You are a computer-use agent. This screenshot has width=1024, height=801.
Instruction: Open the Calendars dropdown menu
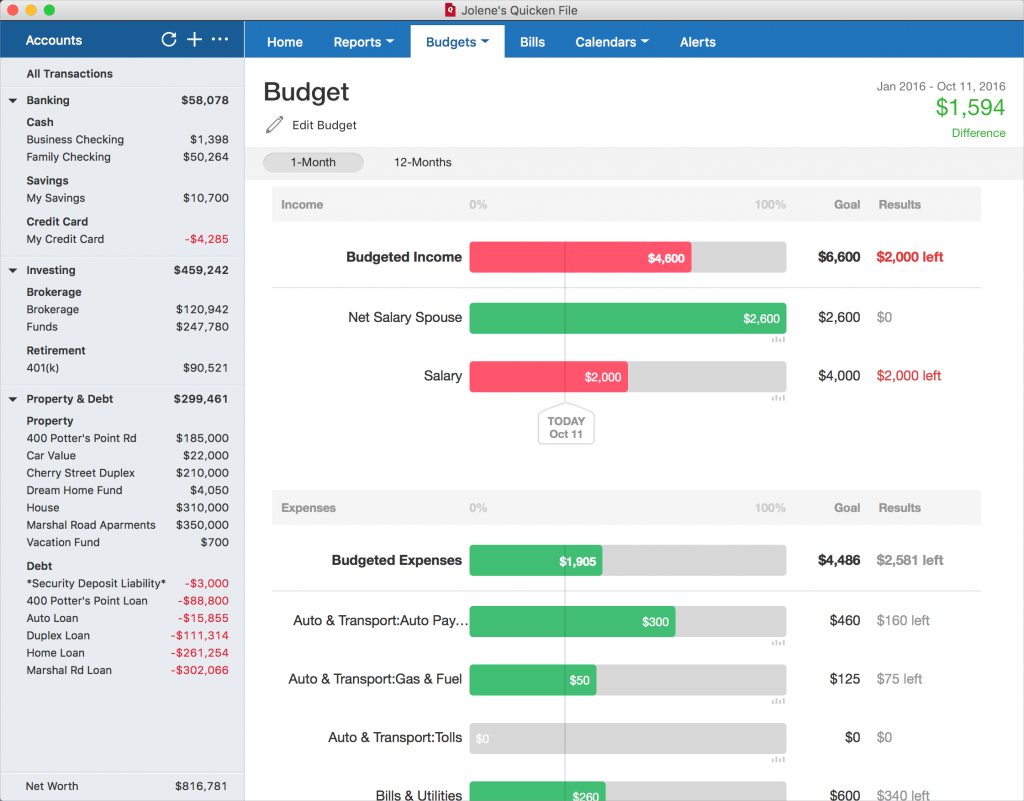click(612, 42)
